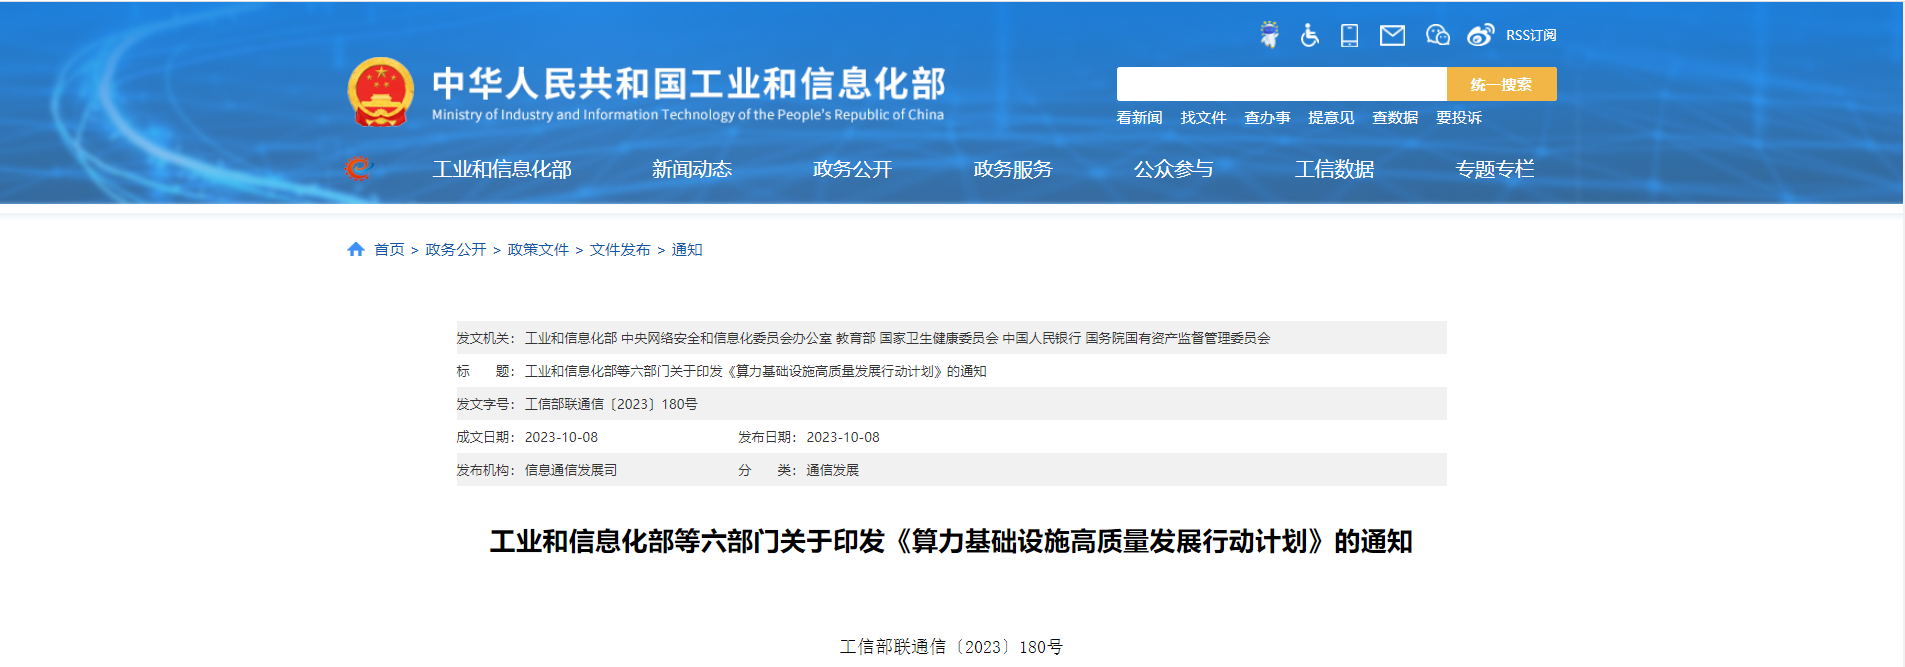Click the mobile phone version icon
Image resolution: width=1905 pixels, height=667 pixels.
(x=1349, y=36)
